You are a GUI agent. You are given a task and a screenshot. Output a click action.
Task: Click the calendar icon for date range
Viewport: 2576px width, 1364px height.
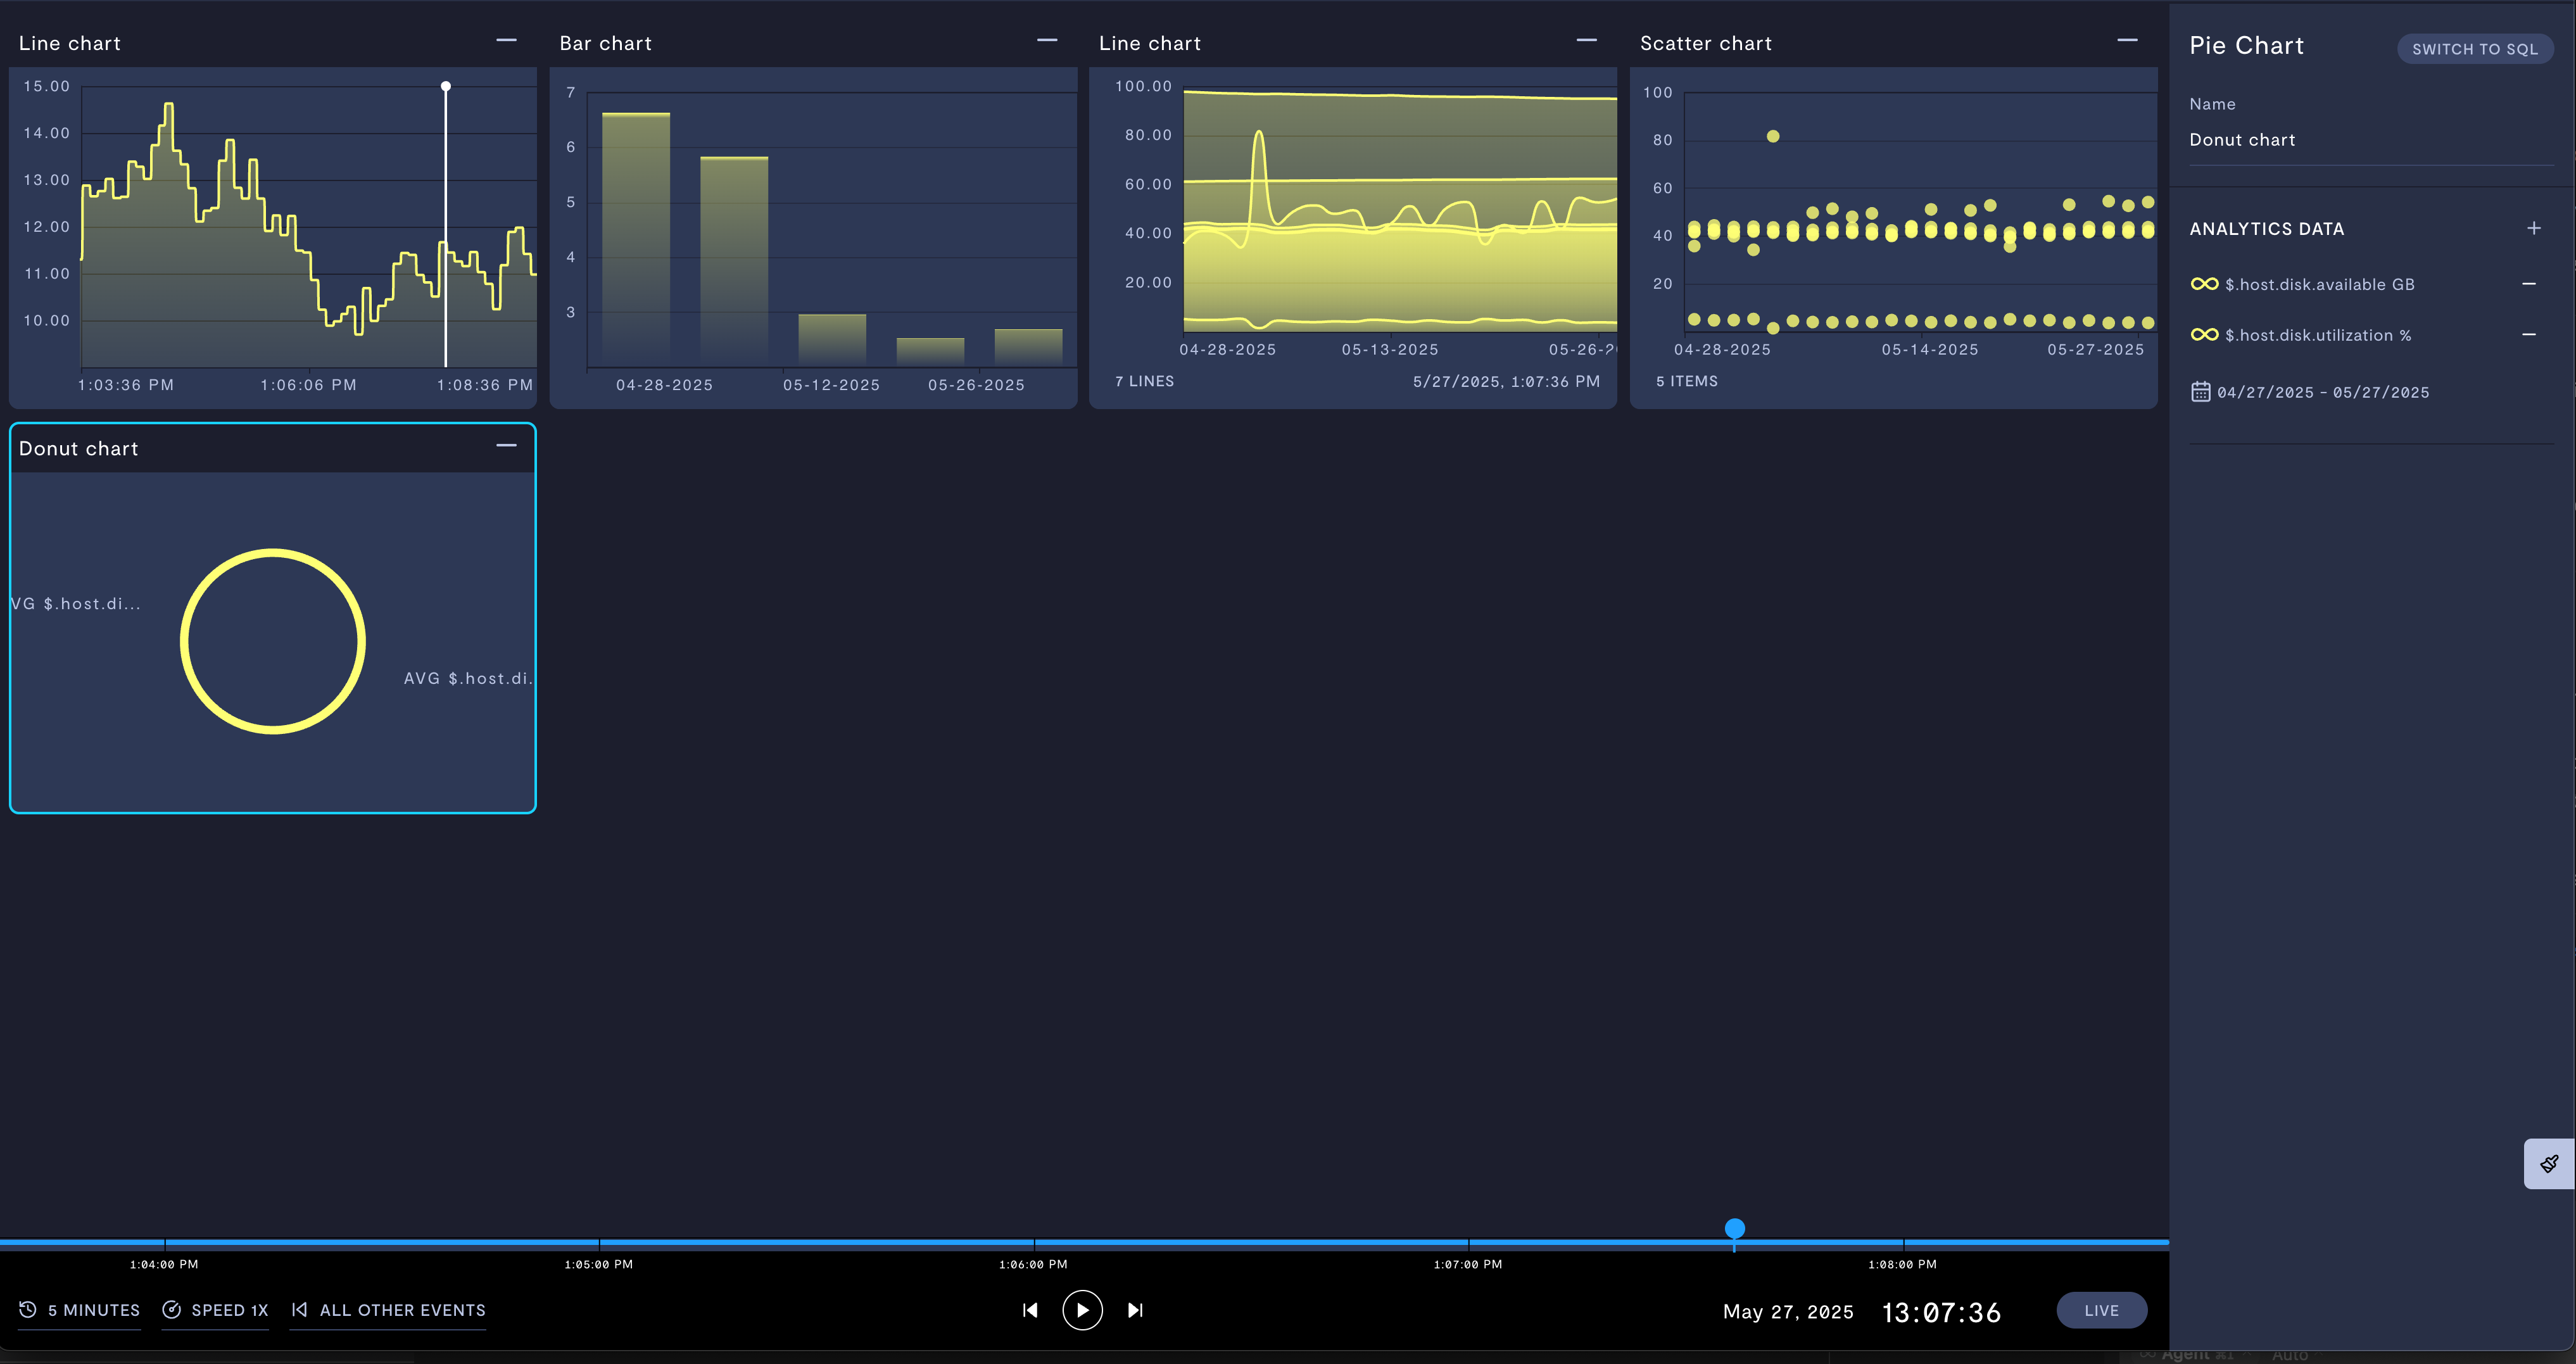pyautogui.click(x=2200, y=392)
